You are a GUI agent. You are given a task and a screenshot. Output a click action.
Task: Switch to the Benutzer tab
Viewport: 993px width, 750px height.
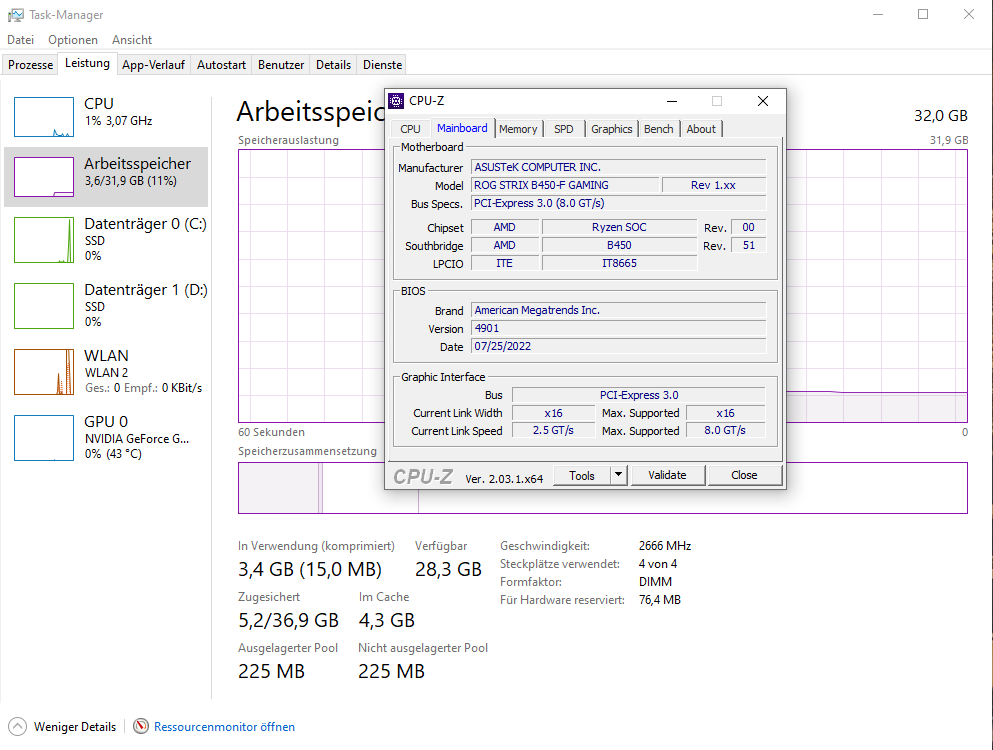[x=281, y=65]
